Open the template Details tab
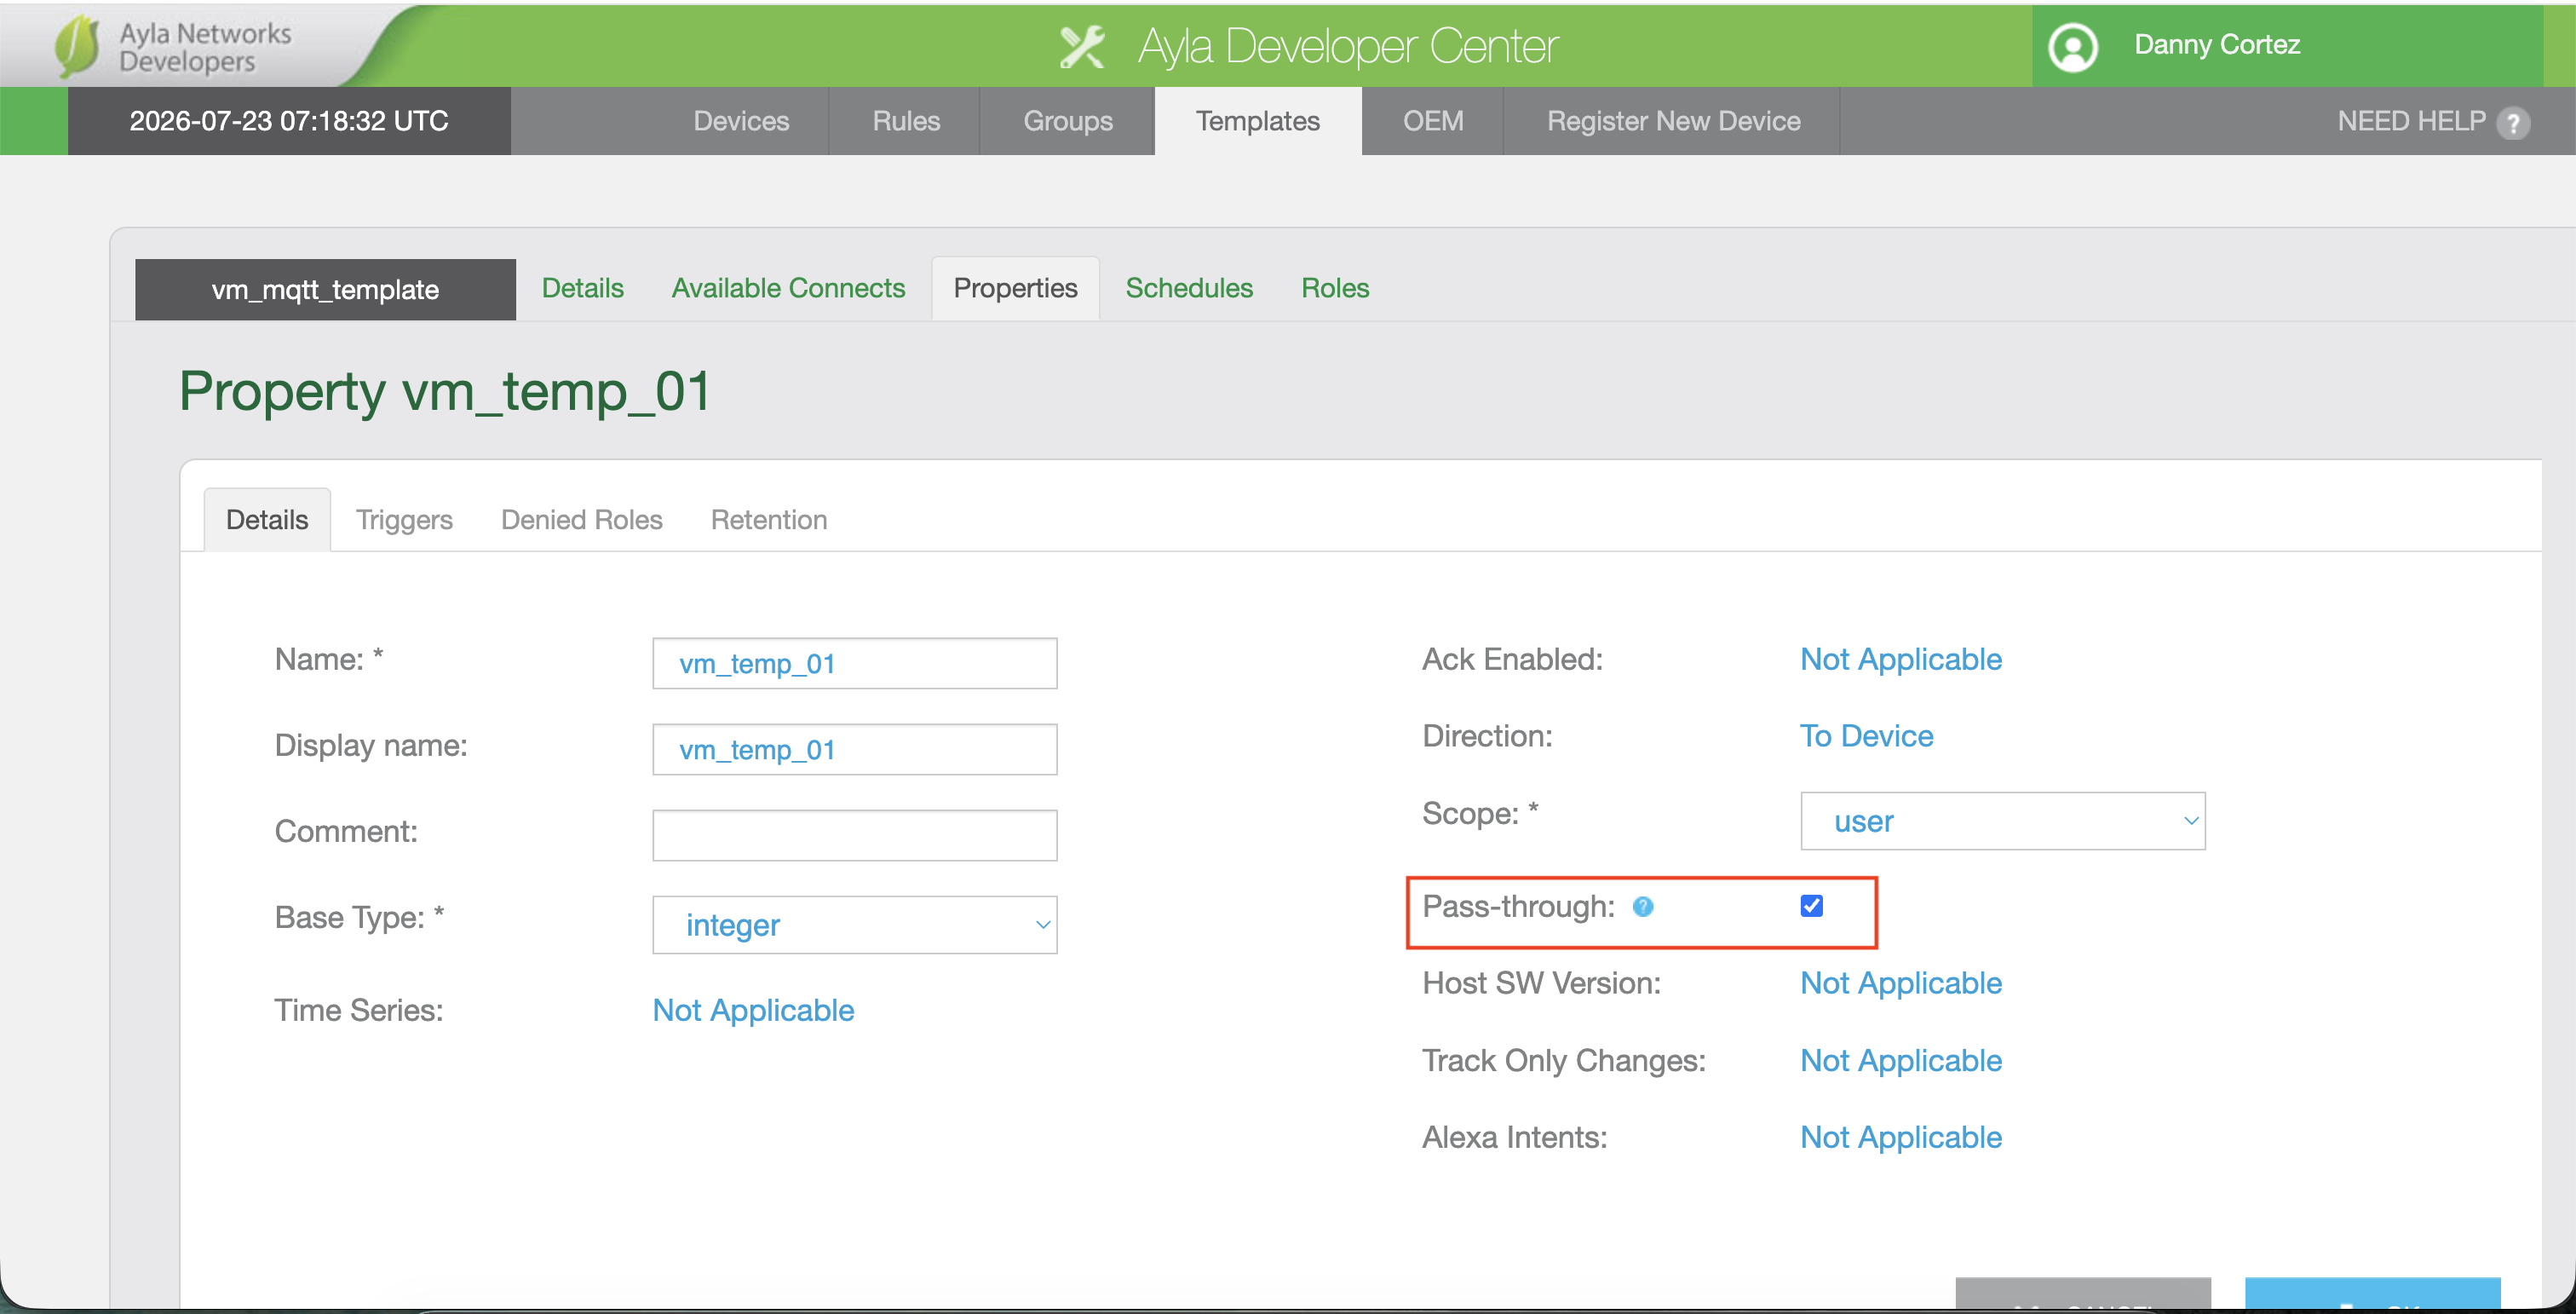Viewport: 2576px width, 1314px height. (x=583, y=288)
